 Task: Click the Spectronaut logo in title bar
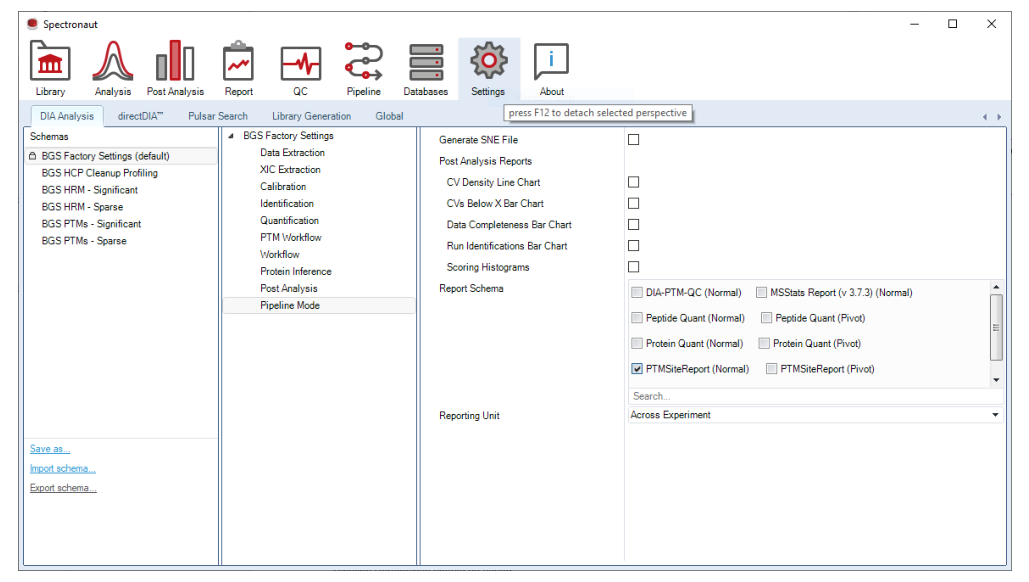coord(32,24)
